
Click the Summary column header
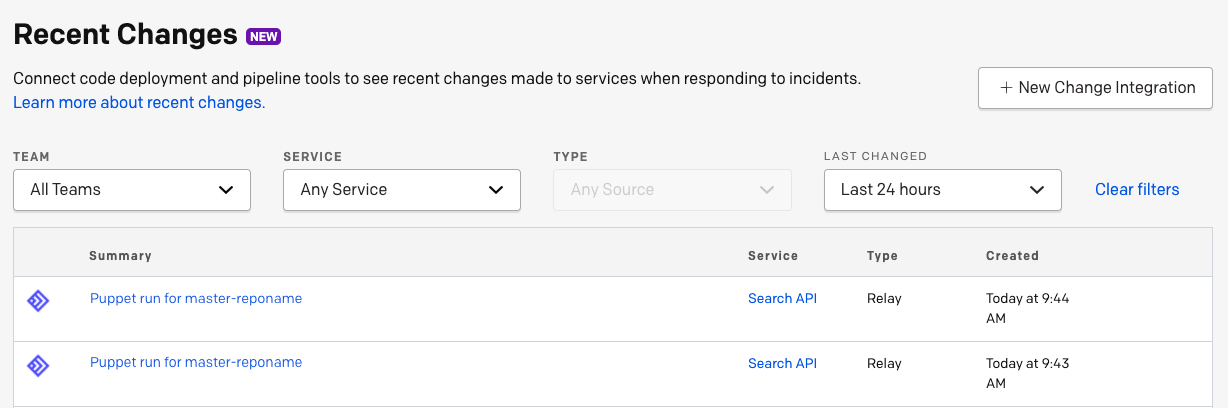click(120, 256)
